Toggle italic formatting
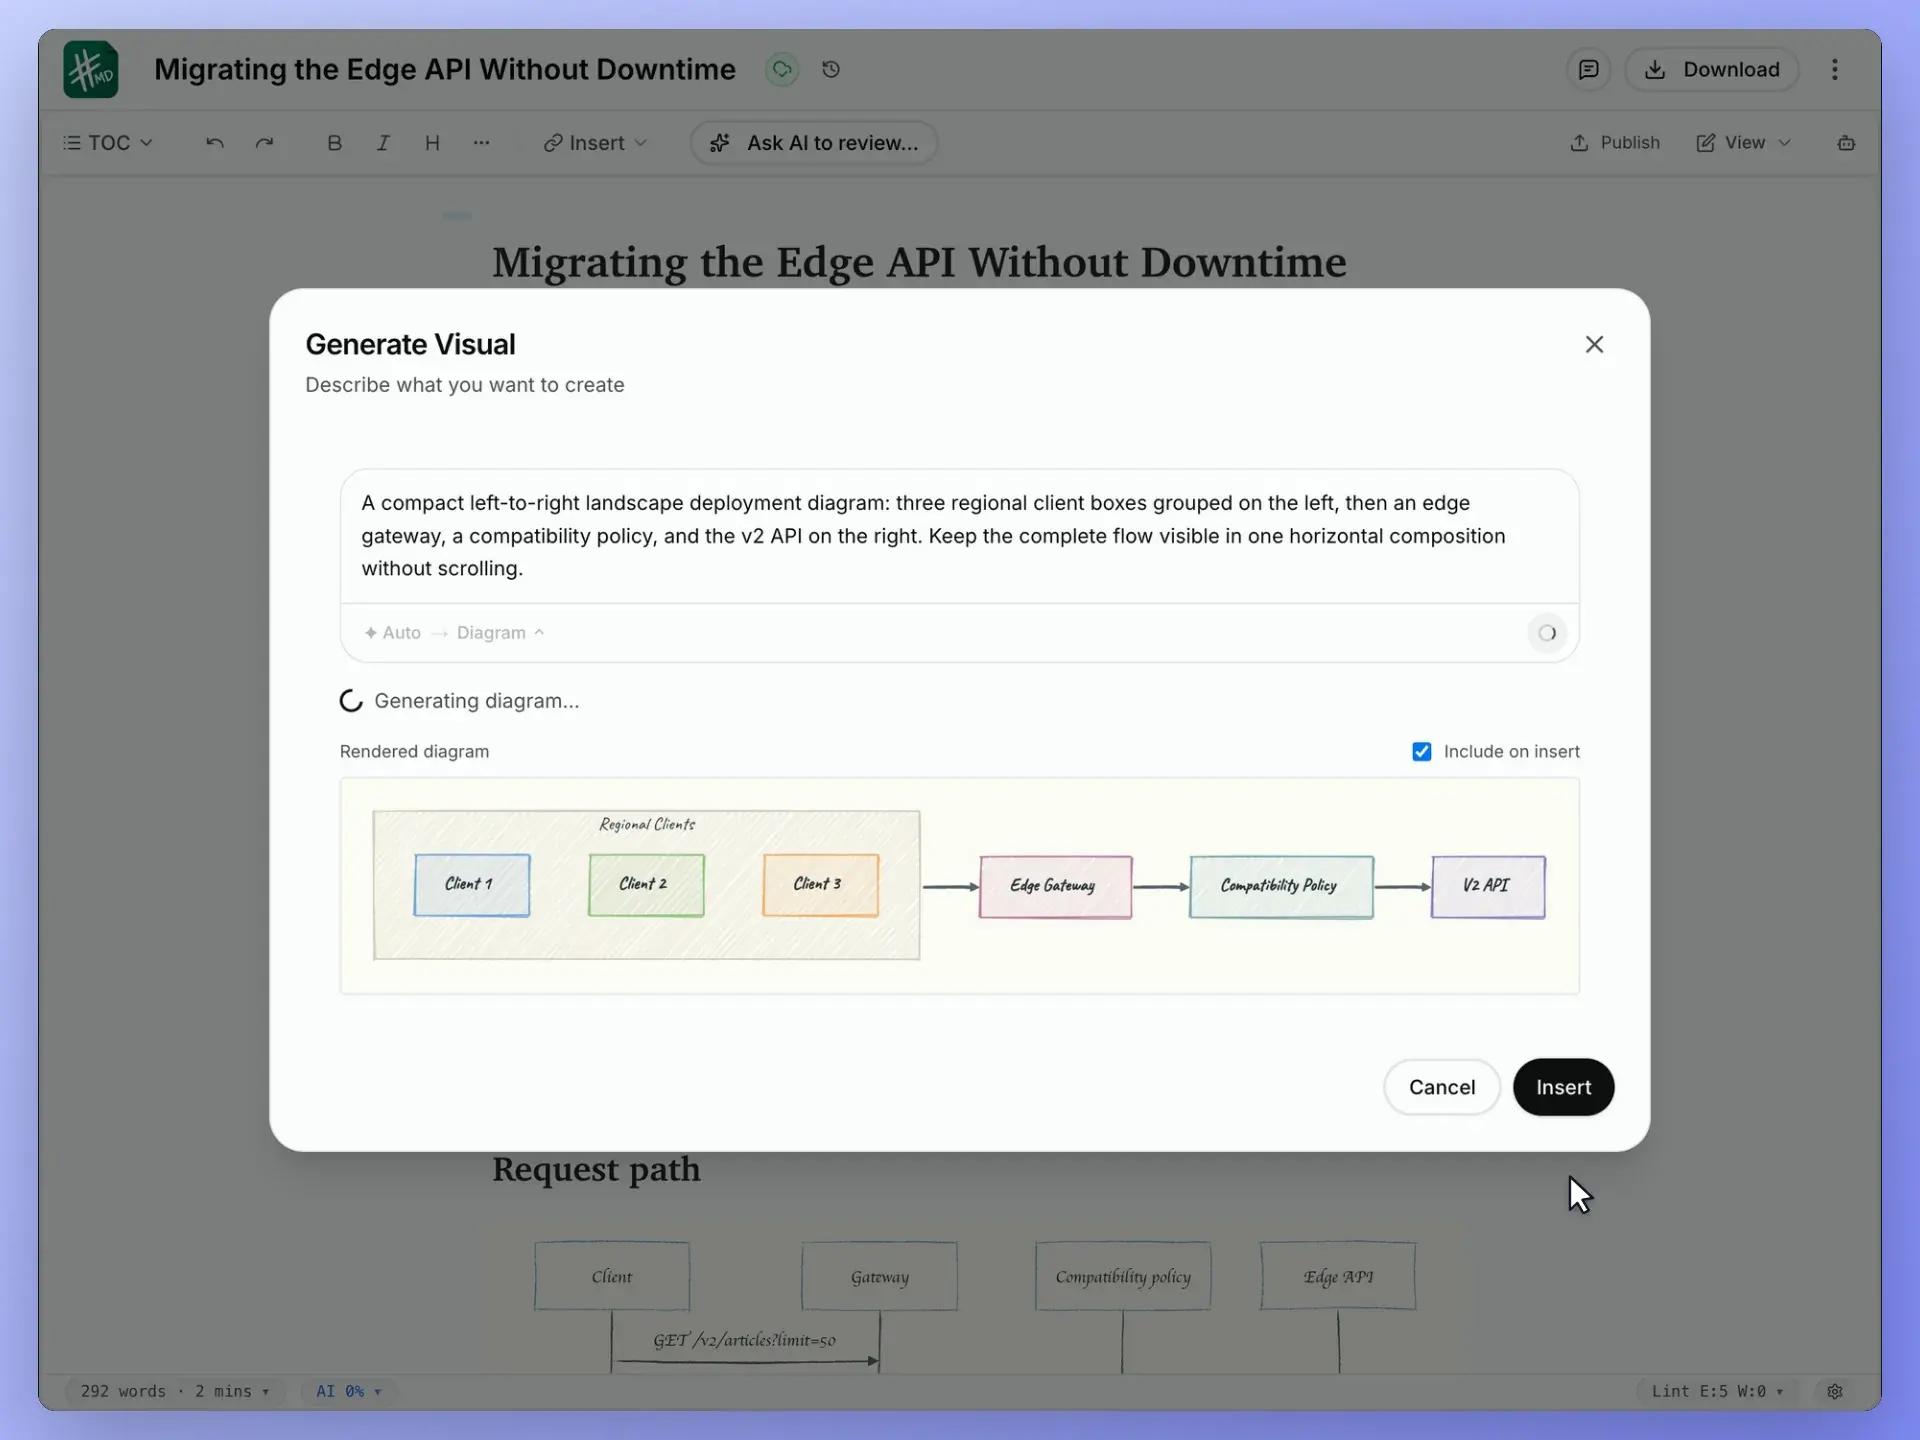The width and height of the screenshot is (1920, 1440). [x=383, y=143]
